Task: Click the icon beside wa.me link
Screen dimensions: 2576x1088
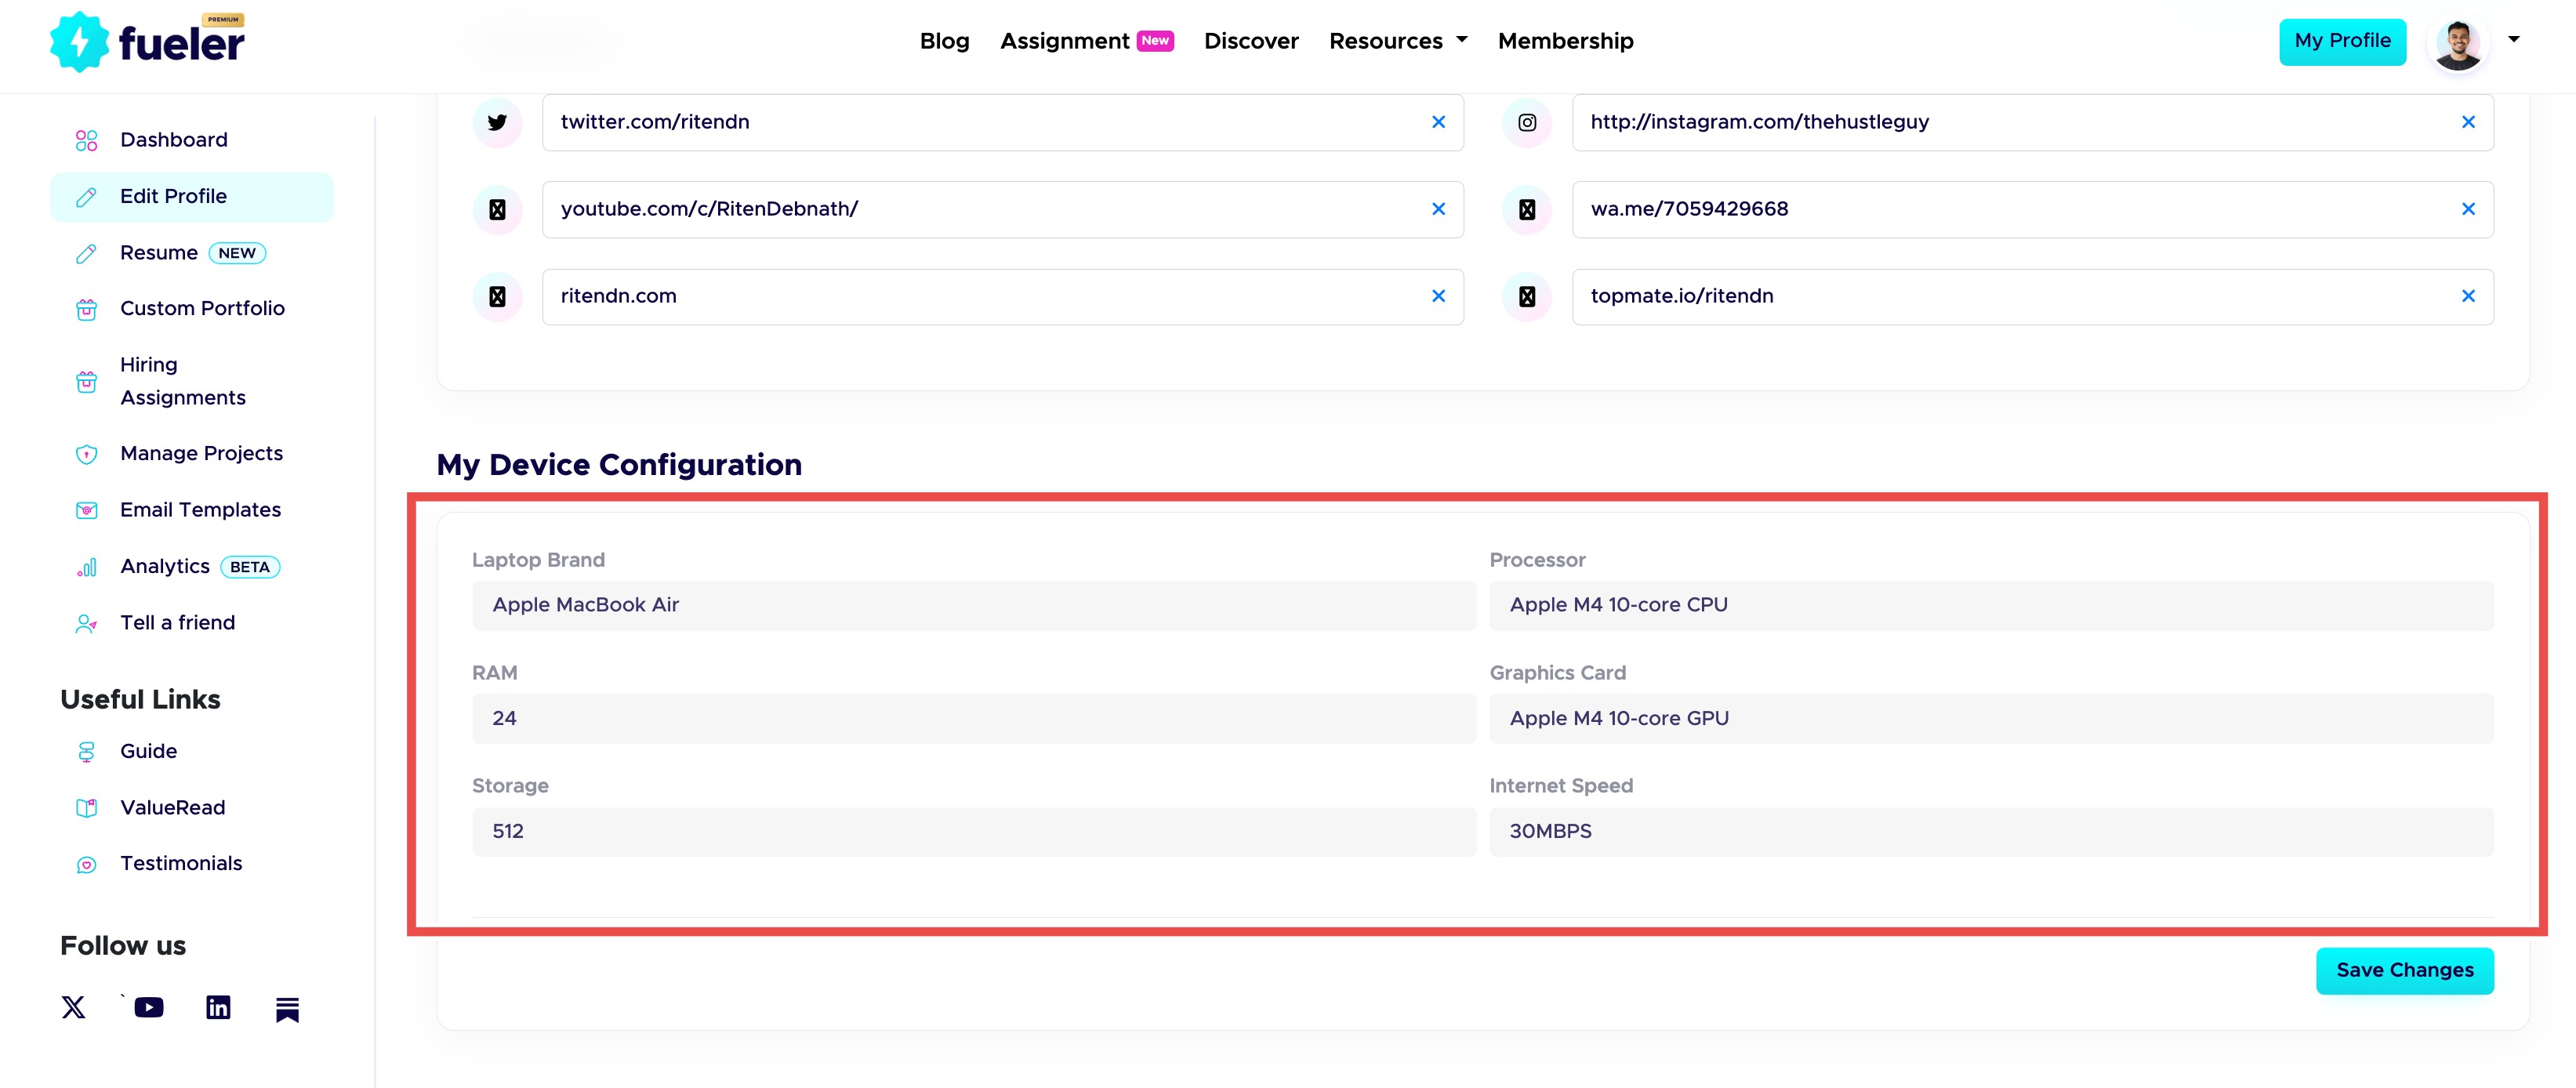Action: pyautogui.click(x=1527, y=209)
